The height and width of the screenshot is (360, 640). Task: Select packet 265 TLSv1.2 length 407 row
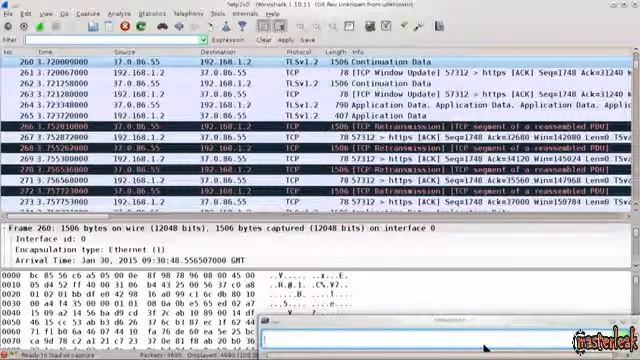[x=316, y=116]
